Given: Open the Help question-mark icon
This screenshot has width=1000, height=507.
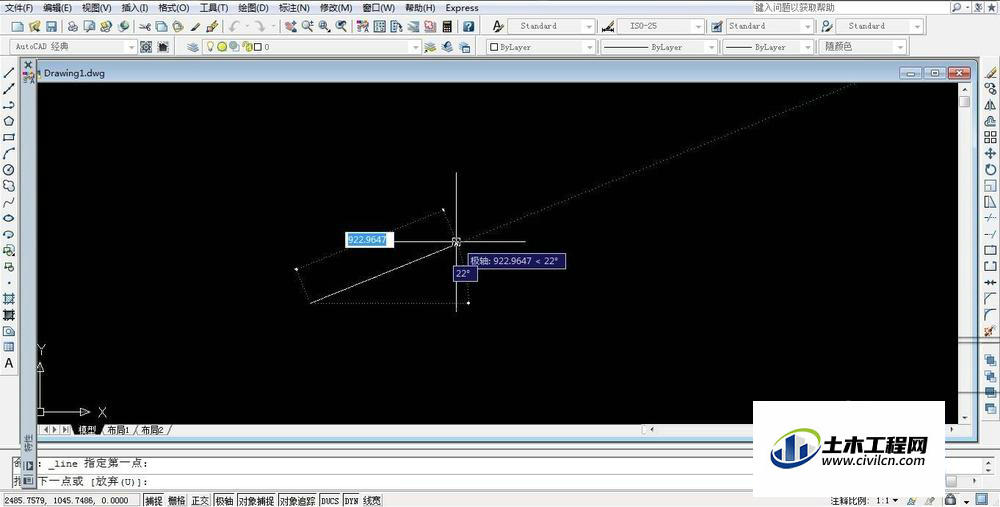Looking at the screenshot, I should coord(469,26).
